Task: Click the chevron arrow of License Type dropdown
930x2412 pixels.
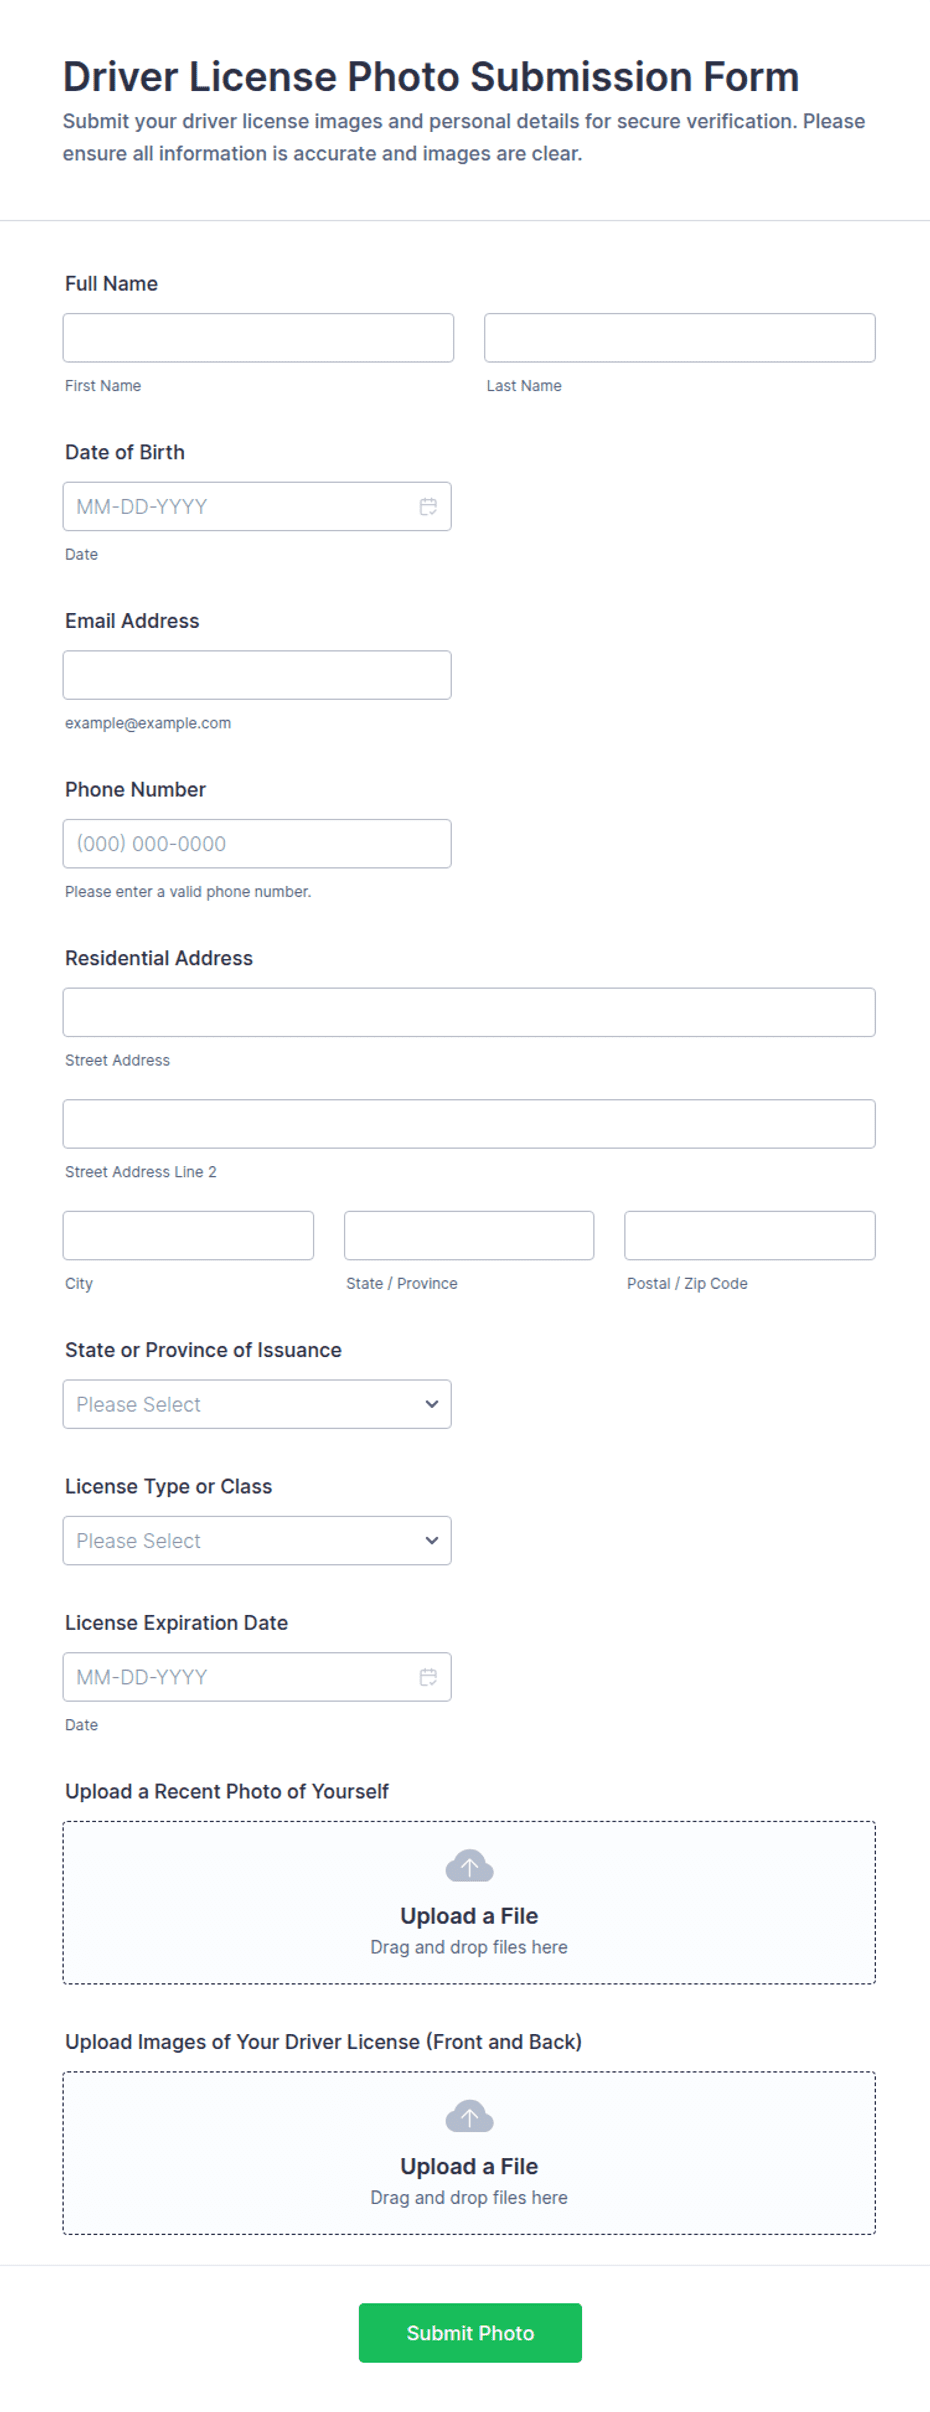Action: 431,1540
